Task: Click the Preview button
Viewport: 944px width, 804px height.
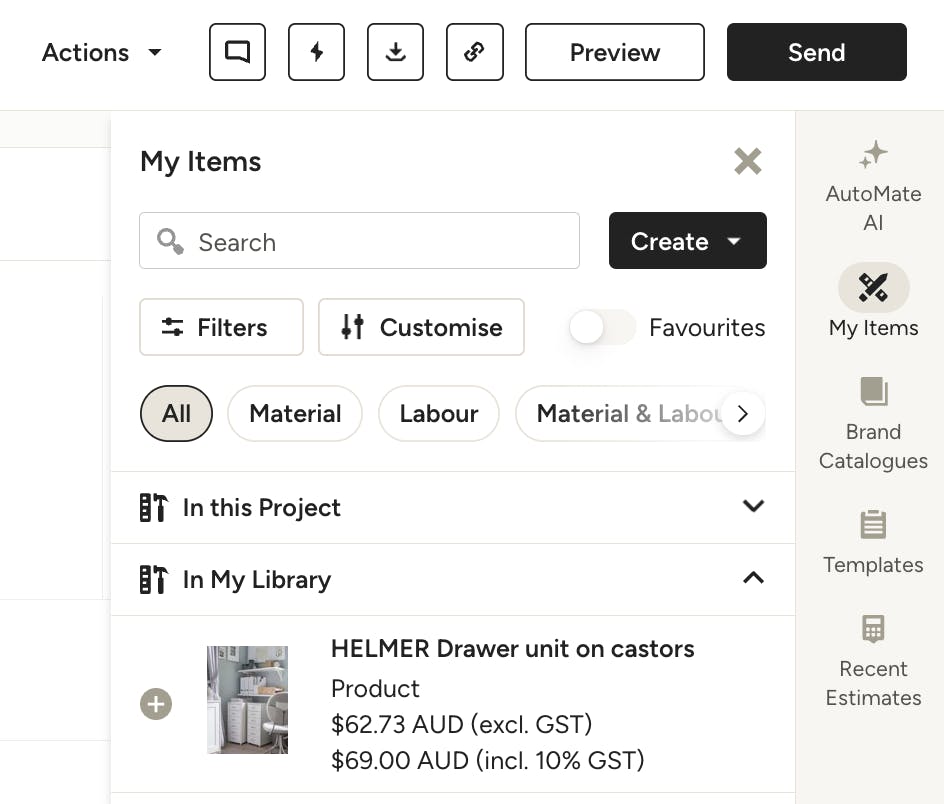Action: [614, 52]
